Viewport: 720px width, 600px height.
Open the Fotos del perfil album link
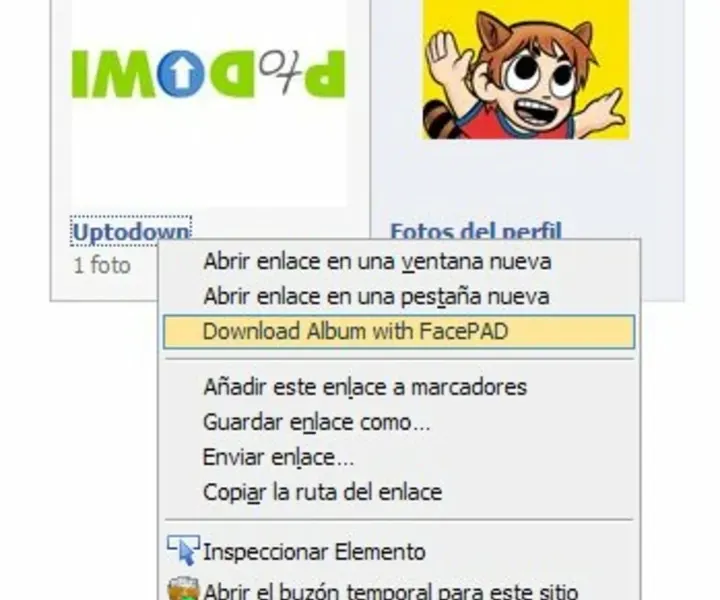click(x=476, y=230)
